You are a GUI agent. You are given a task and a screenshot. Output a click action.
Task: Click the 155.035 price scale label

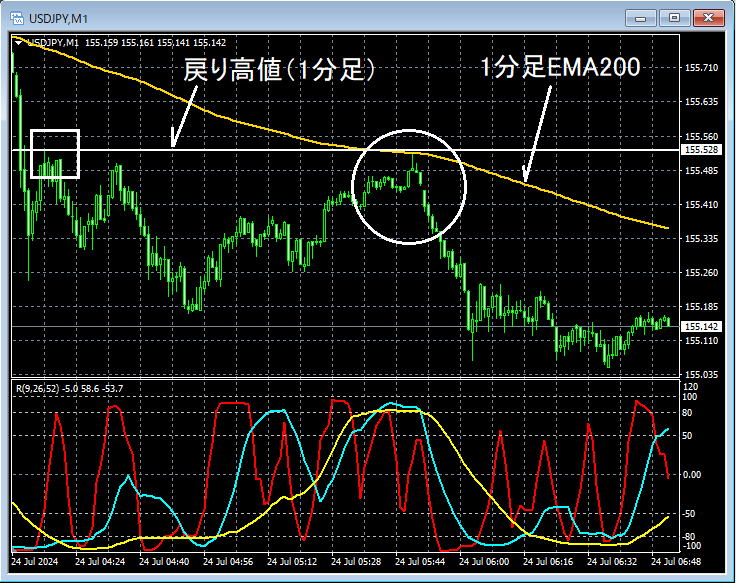pyautogui.click(x=701, y=375)
